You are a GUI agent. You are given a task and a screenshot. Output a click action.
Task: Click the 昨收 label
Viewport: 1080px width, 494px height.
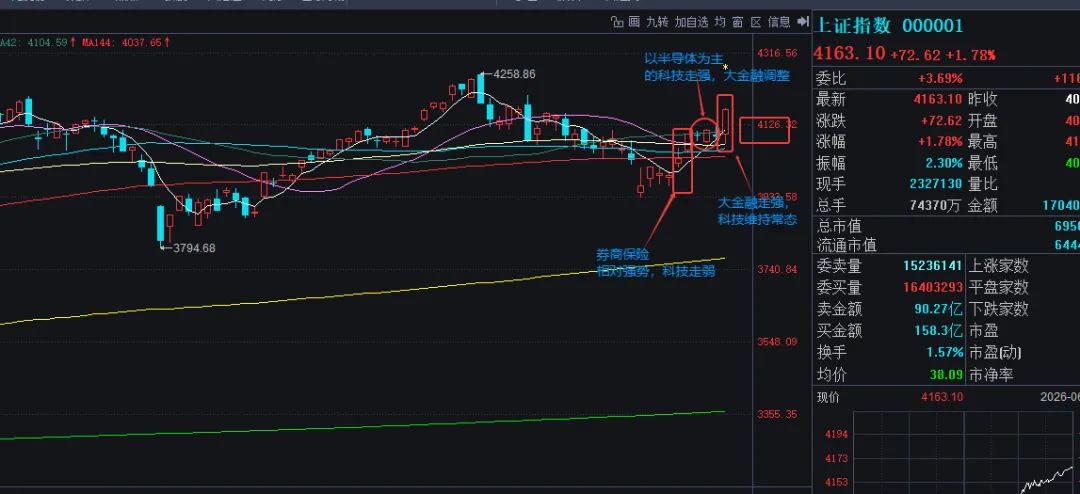coord(984,99)
